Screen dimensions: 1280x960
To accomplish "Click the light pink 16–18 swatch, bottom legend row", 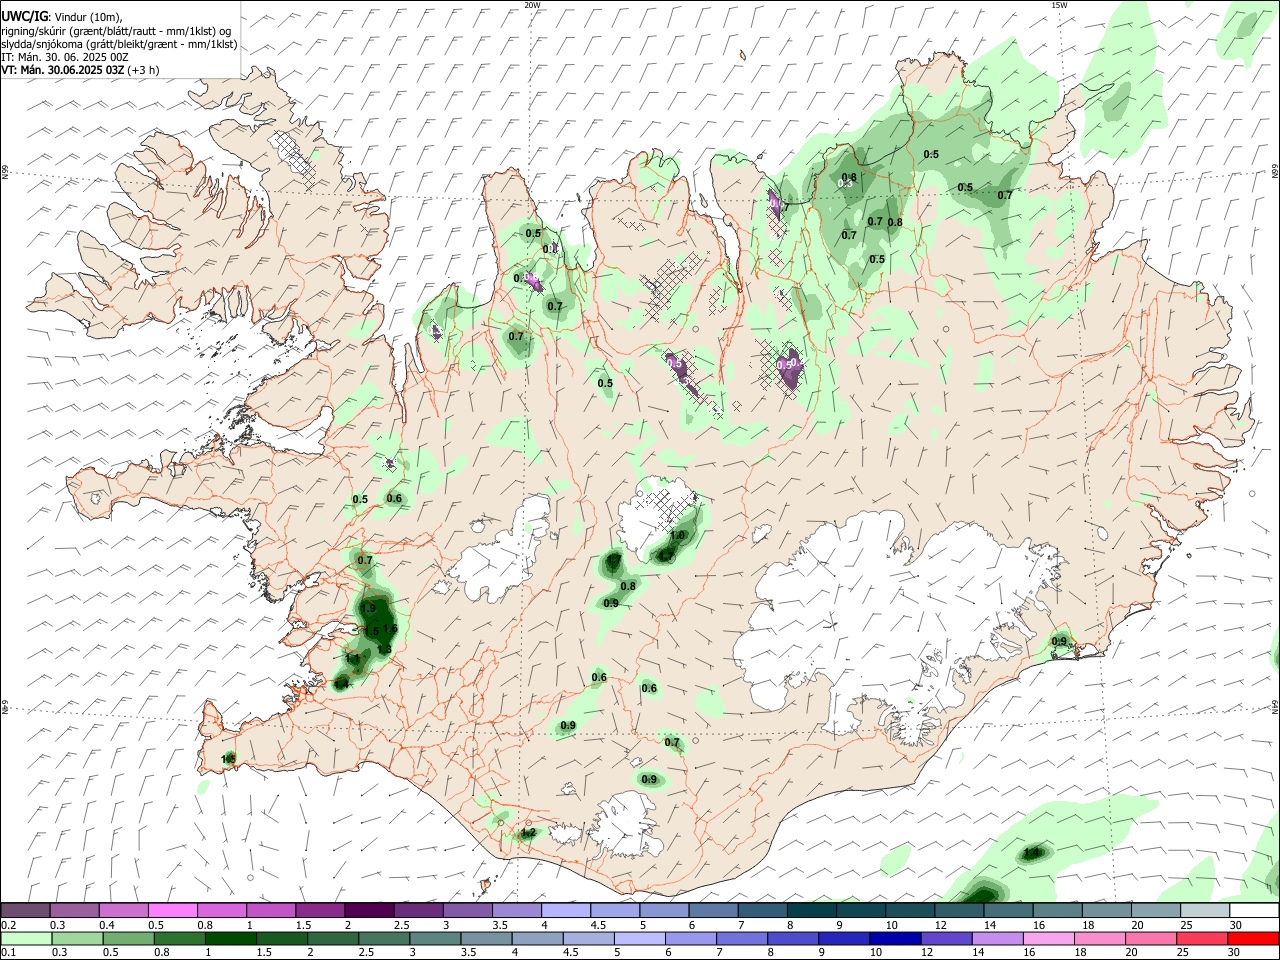I will click(1047, 939).
